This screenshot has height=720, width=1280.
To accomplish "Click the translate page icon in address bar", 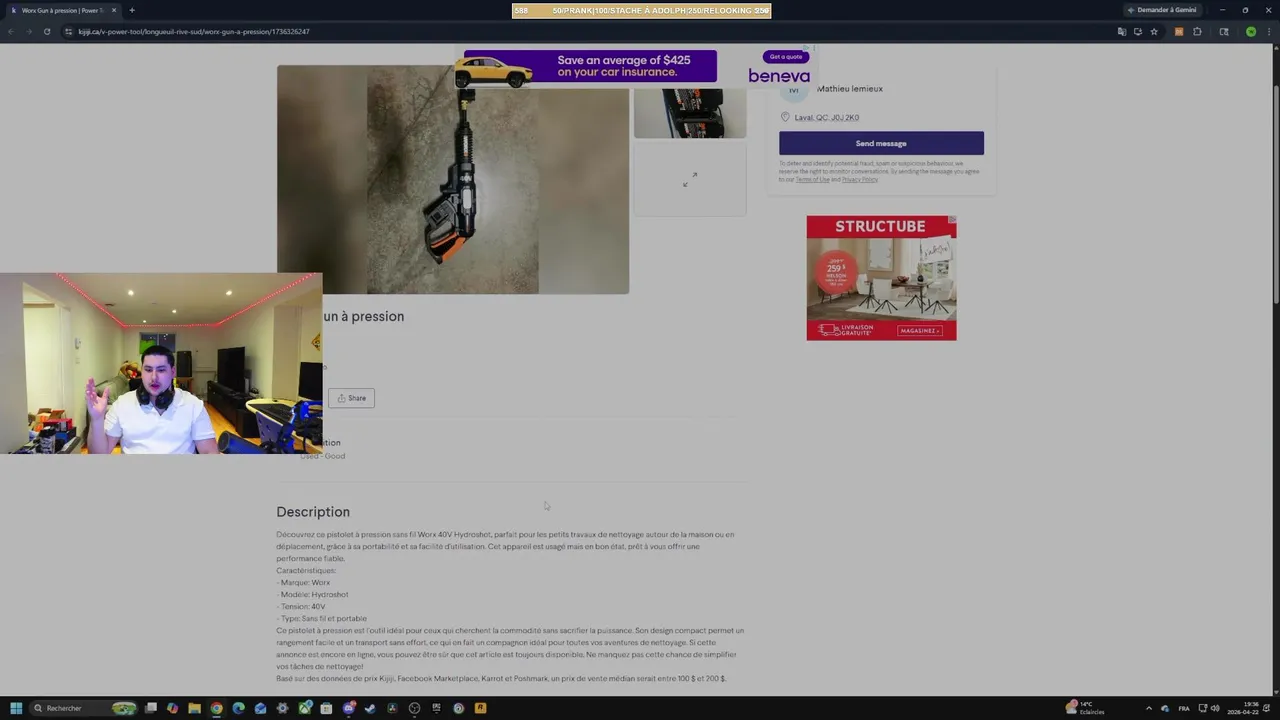I will click(x=1122, y=32).
